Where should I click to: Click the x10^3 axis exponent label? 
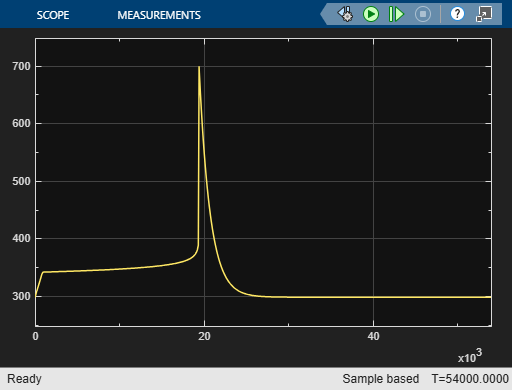[470, 356]
